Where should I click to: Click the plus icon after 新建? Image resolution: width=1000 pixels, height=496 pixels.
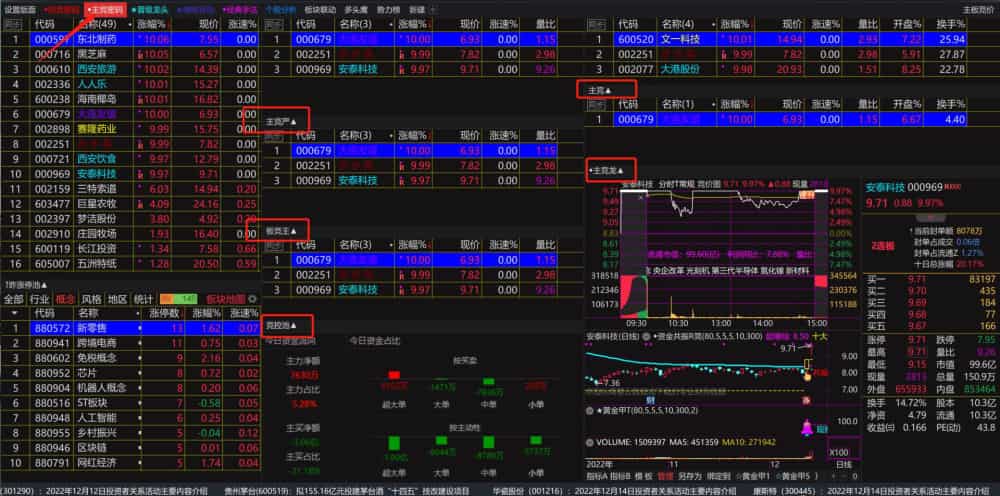click(x=434, y=10)
